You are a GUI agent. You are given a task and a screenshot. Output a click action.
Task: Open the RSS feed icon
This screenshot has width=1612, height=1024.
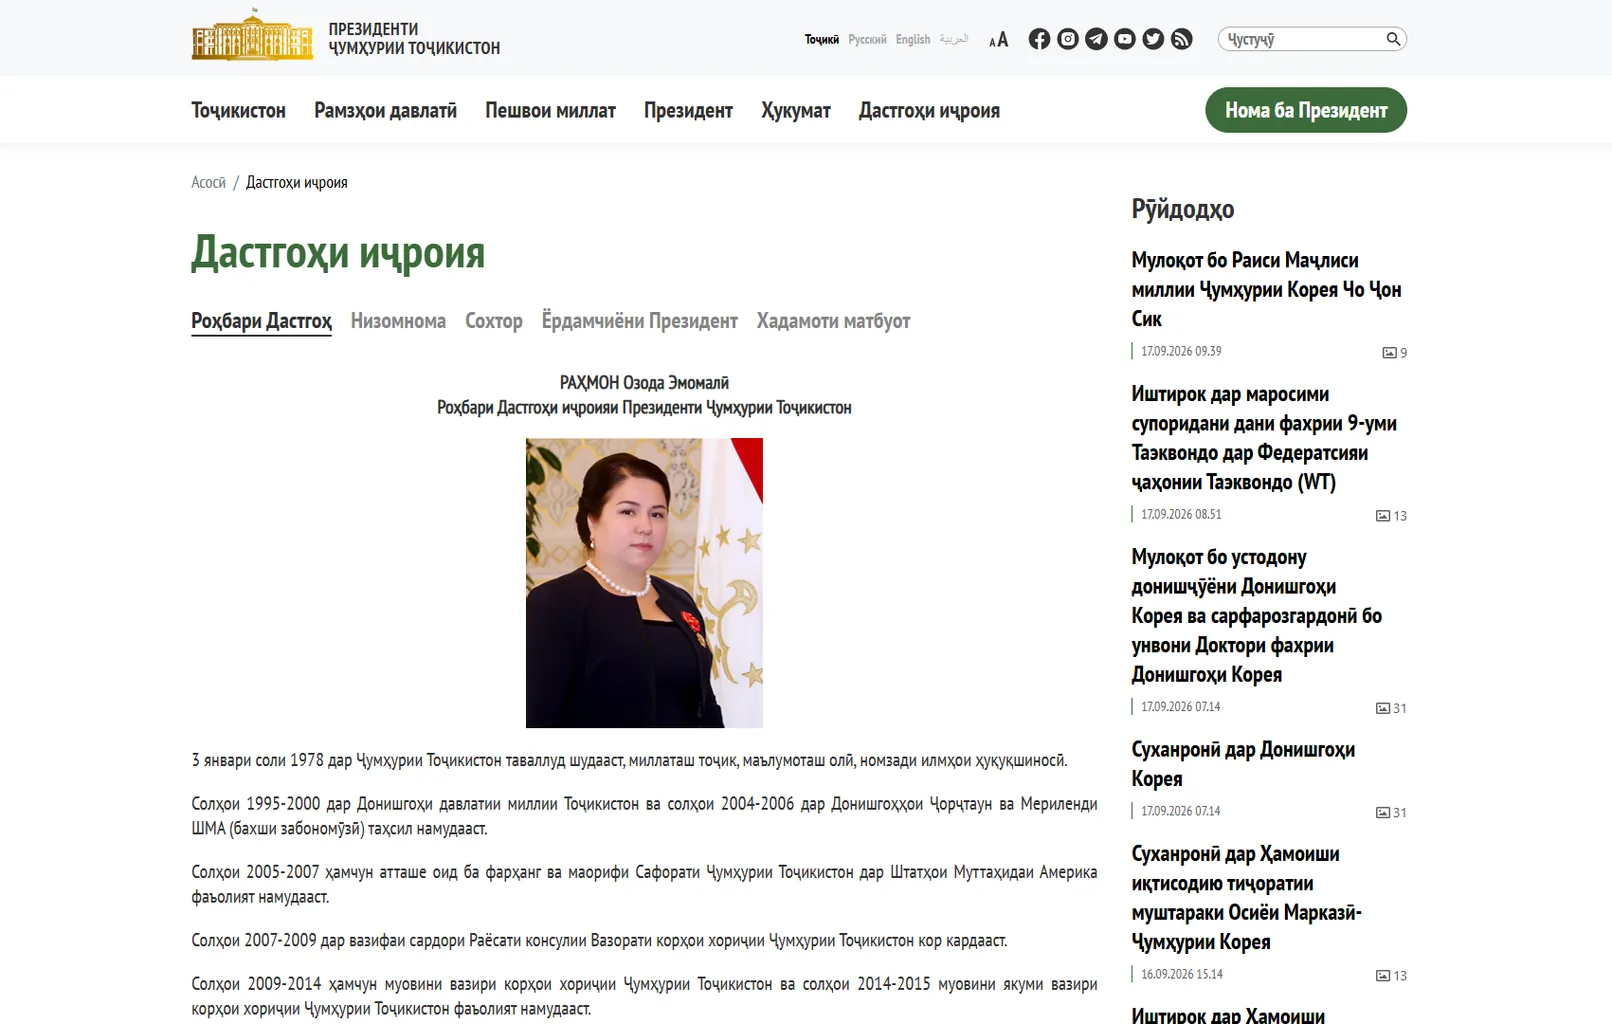point(1182,39)
